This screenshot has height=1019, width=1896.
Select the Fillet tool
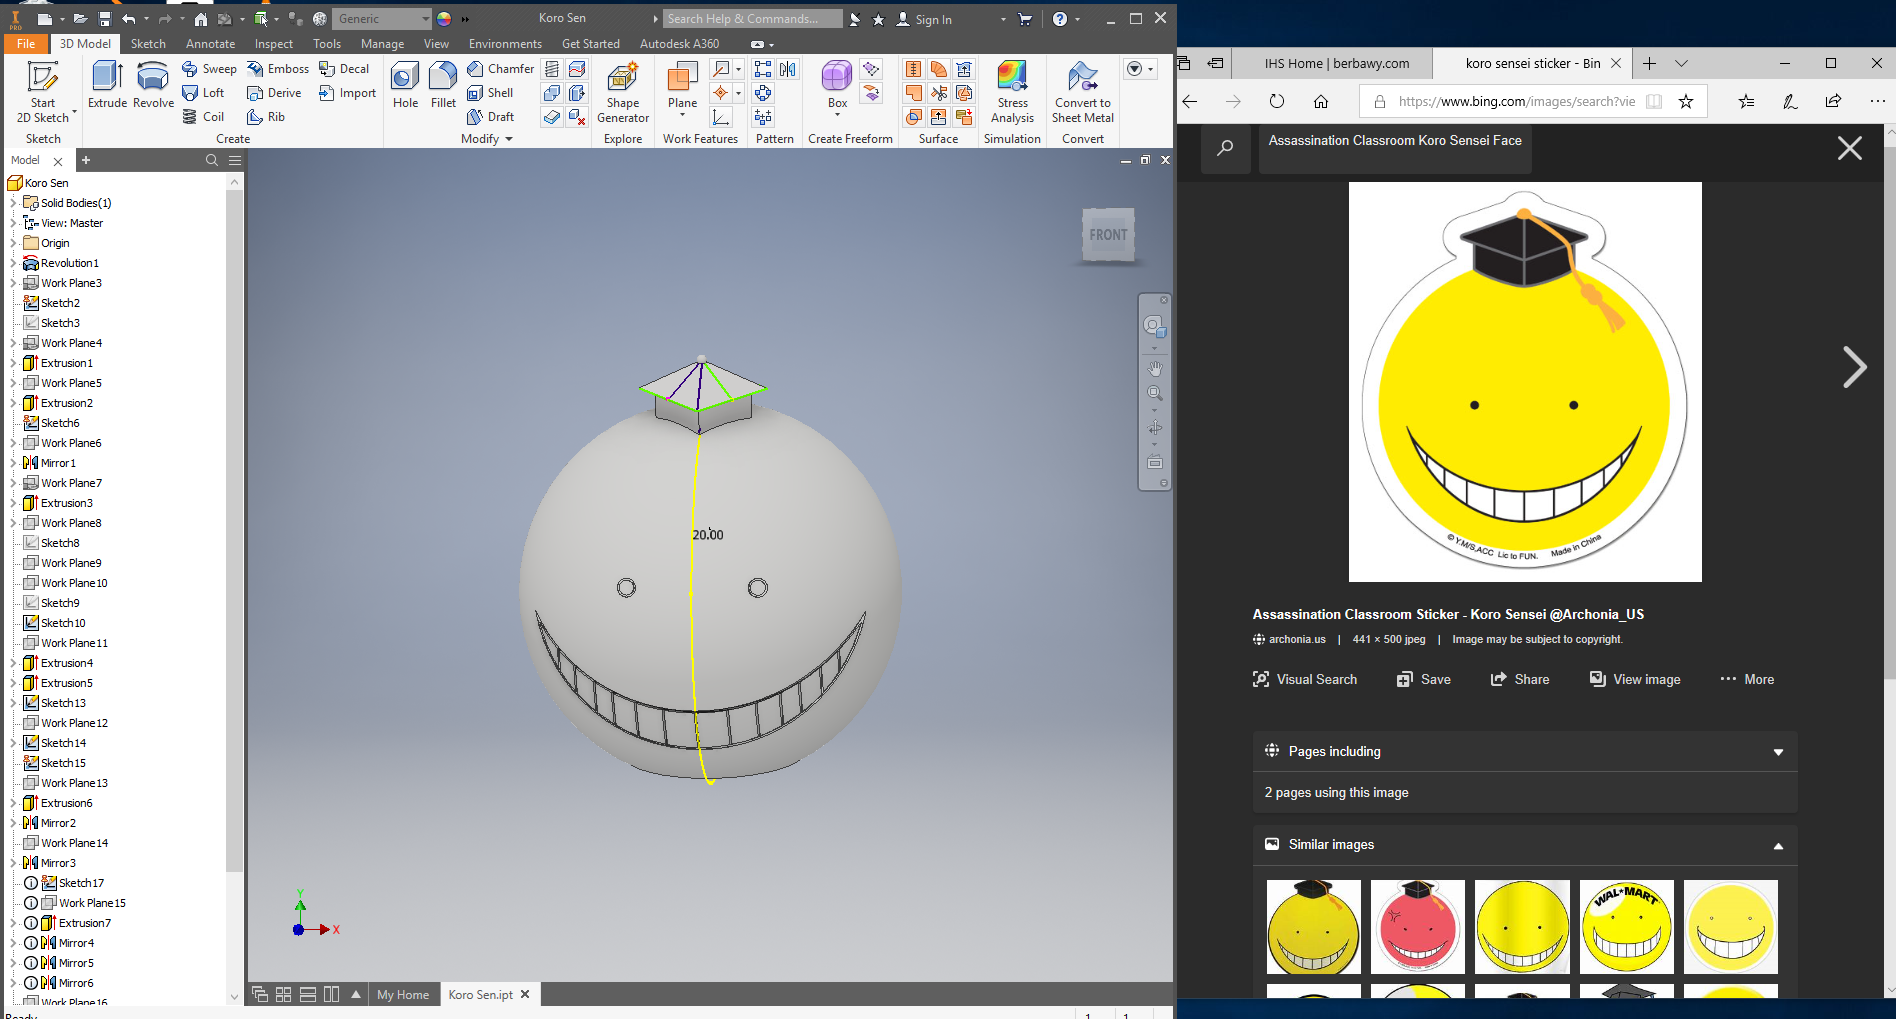[443, 84]
